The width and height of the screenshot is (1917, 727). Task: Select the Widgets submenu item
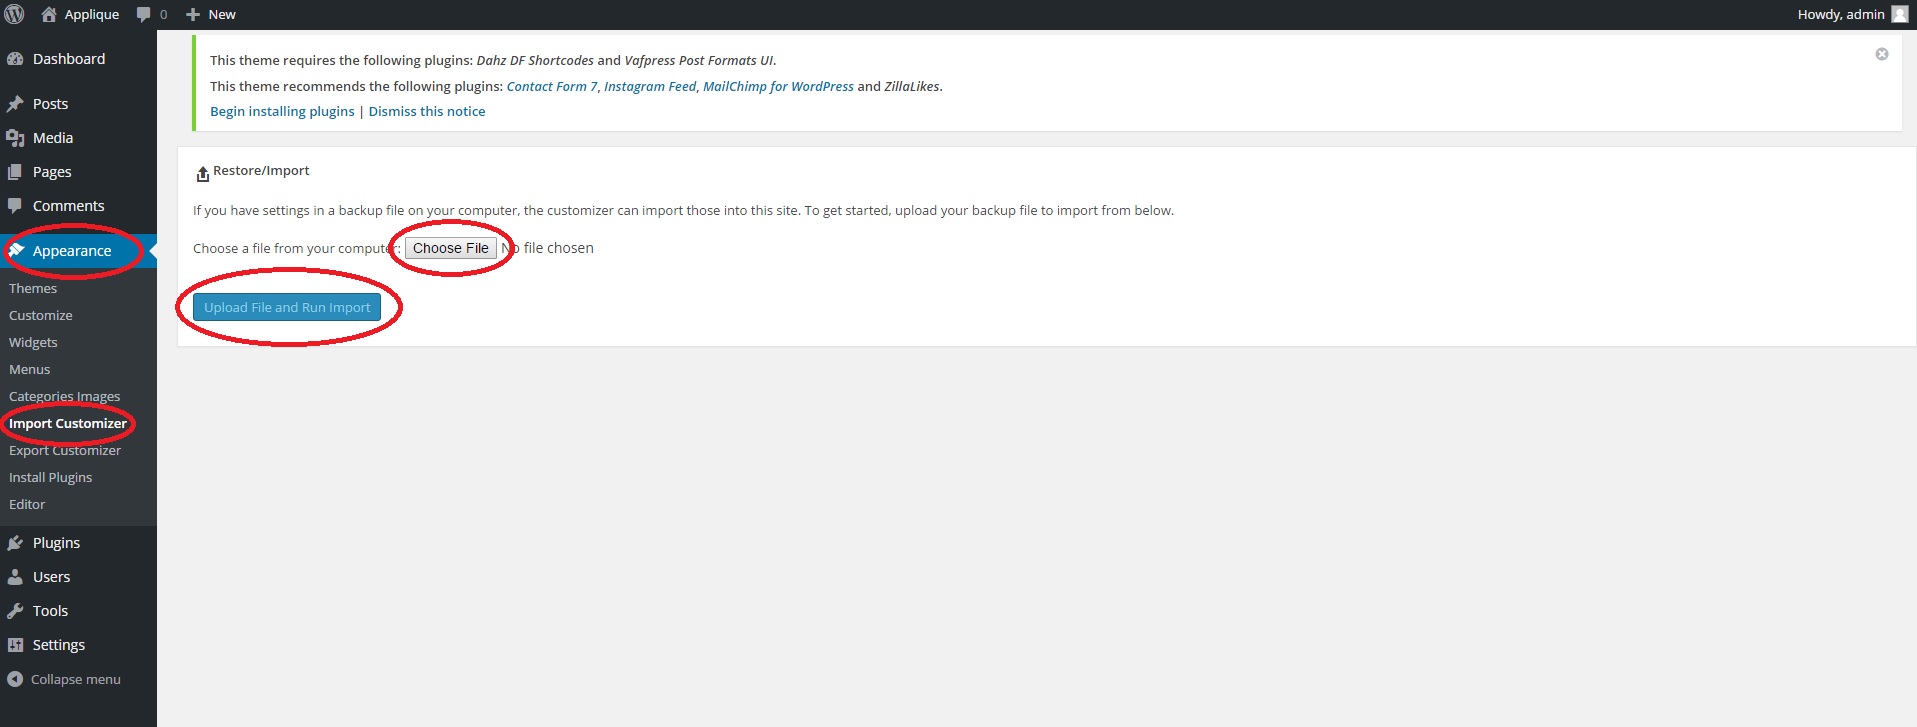pos(33,342)
